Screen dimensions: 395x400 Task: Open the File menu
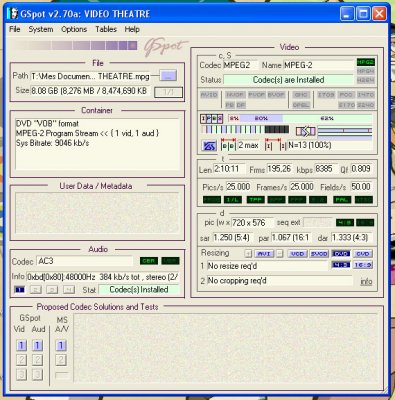[x=15, y=29]
